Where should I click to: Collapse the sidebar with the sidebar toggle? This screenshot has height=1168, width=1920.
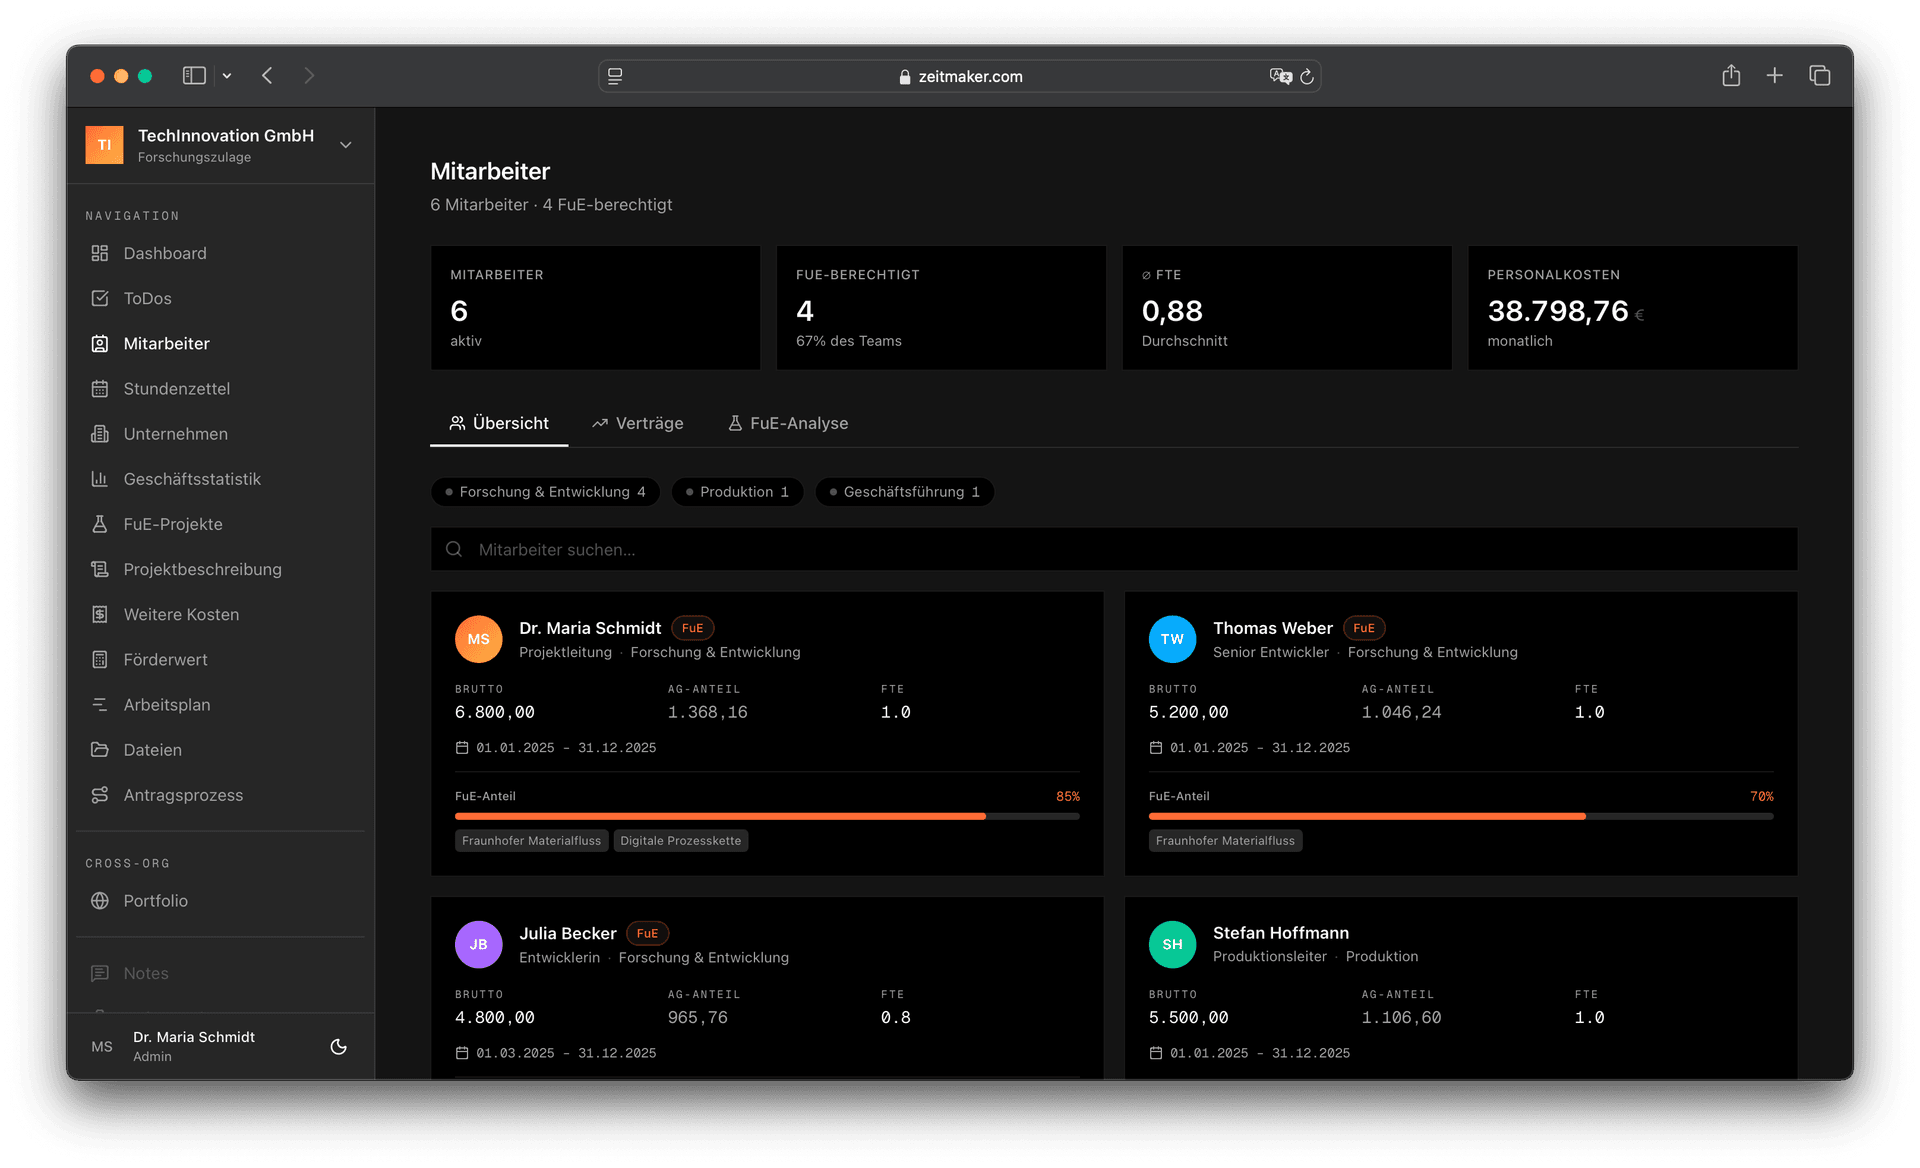point(194,75)
